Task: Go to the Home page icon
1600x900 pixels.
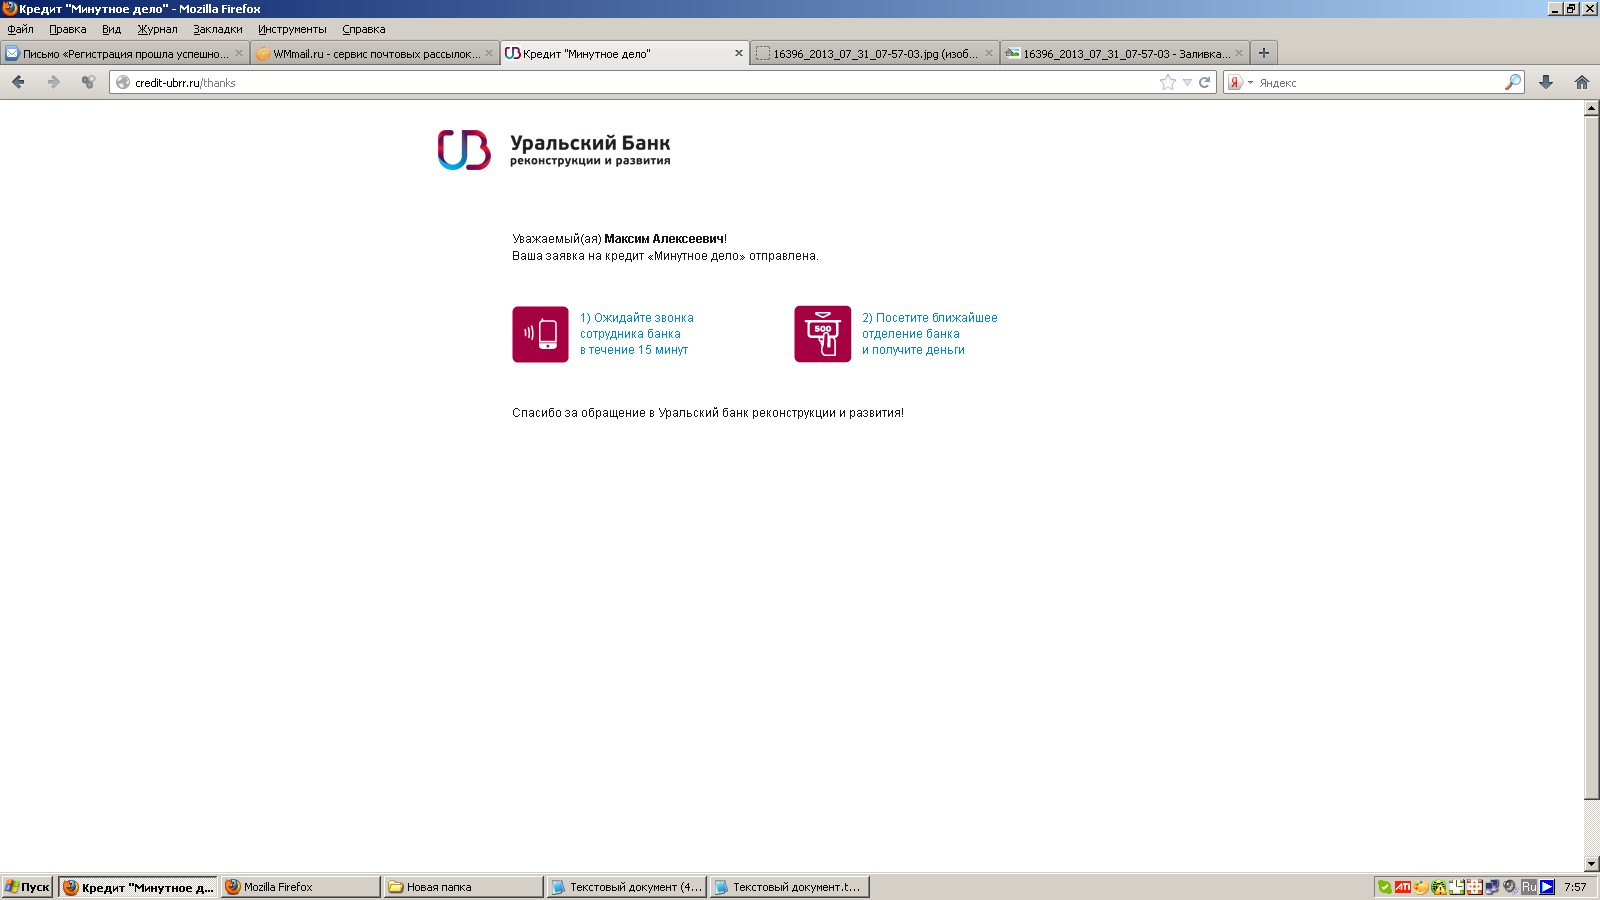Action: [x=1582, y=82]
